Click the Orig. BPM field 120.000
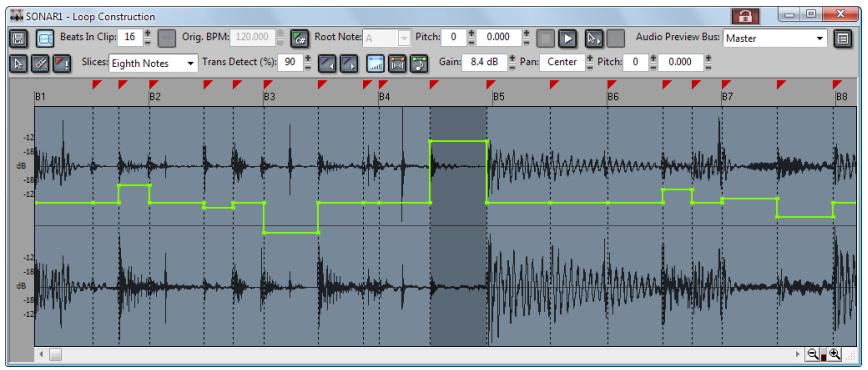Screen dimensions: 868x370 [x=252, y=38]
